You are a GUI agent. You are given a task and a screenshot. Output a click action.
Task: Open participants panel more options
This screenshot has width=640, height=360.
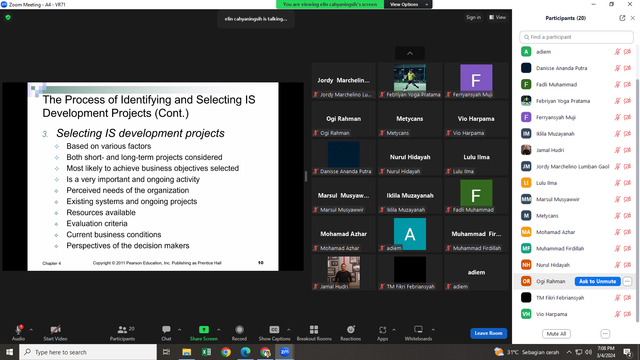coord(605,334)
